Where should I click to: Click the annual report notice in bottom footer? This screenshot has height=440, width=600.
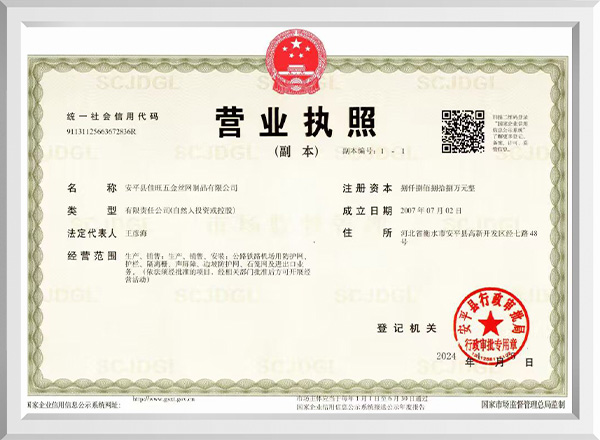click(362, 403)
